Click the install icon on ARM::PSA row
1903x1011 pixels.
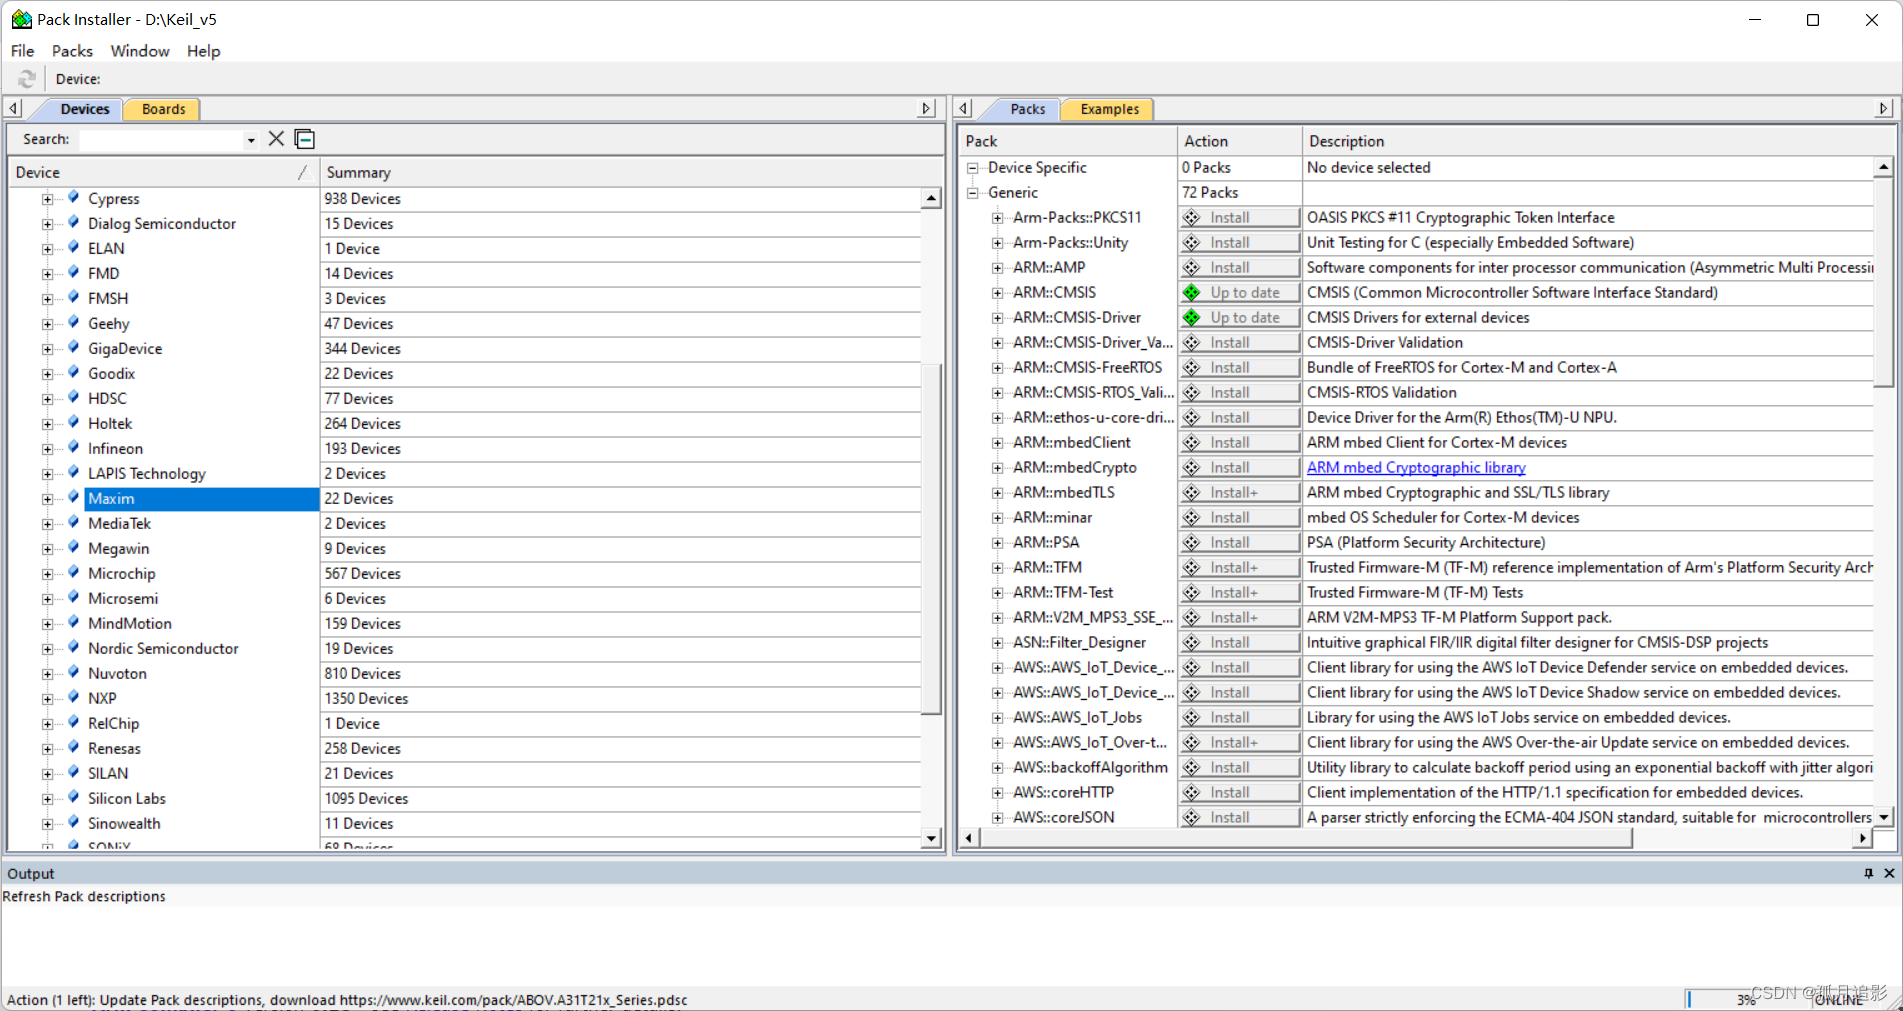[x=1192, y=542]
